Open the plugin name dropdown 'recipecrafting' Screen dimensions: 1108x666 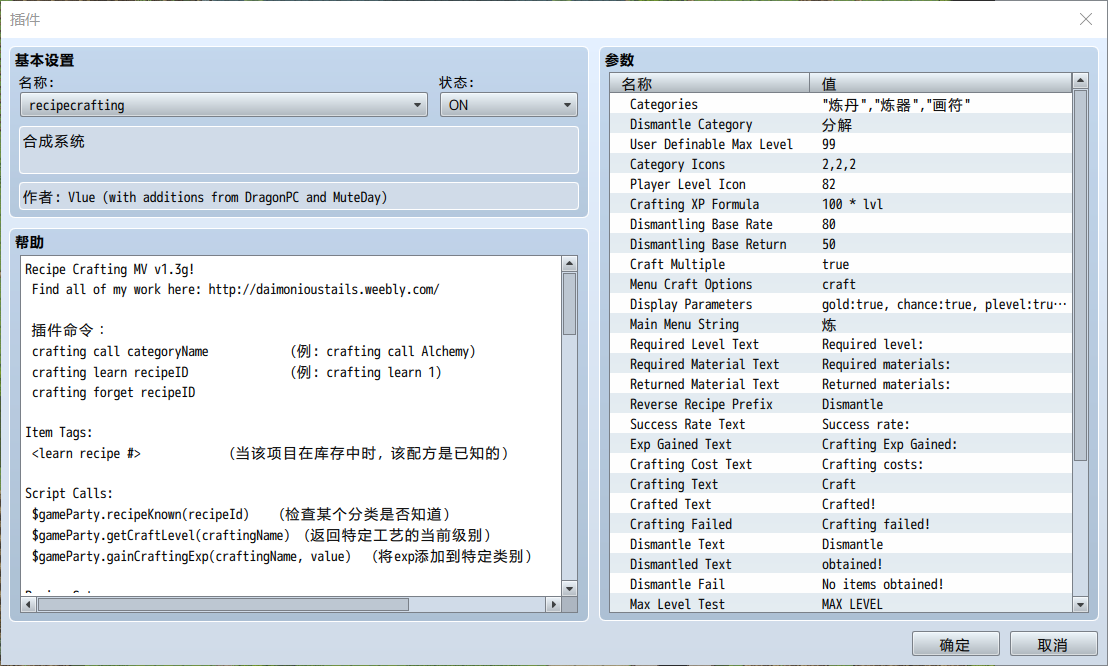click(x=223, y=105)
